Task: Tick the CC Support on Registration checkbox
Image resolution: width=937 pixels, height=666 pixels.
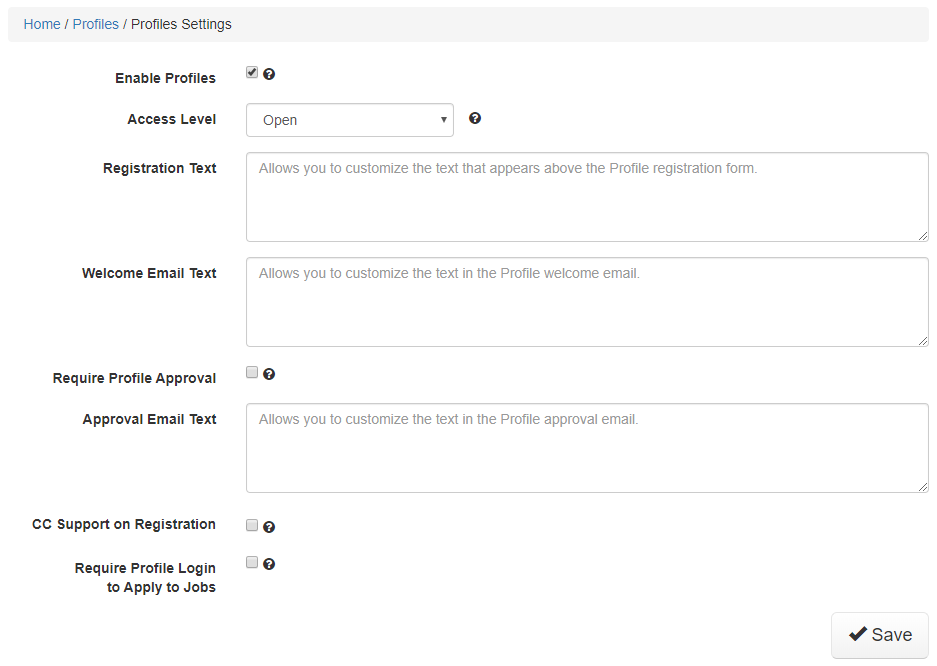Action: (x=252, y=525)
